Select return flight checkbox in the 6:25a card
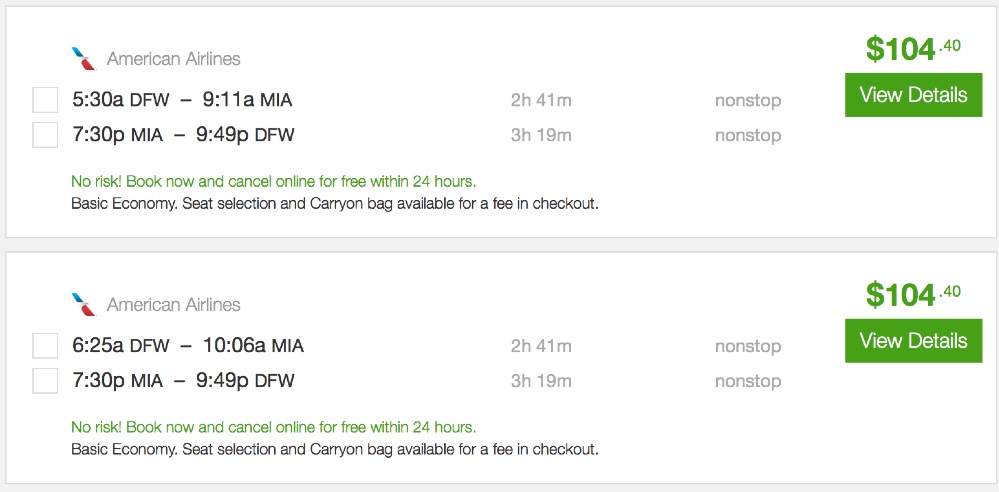 point(45,381)
